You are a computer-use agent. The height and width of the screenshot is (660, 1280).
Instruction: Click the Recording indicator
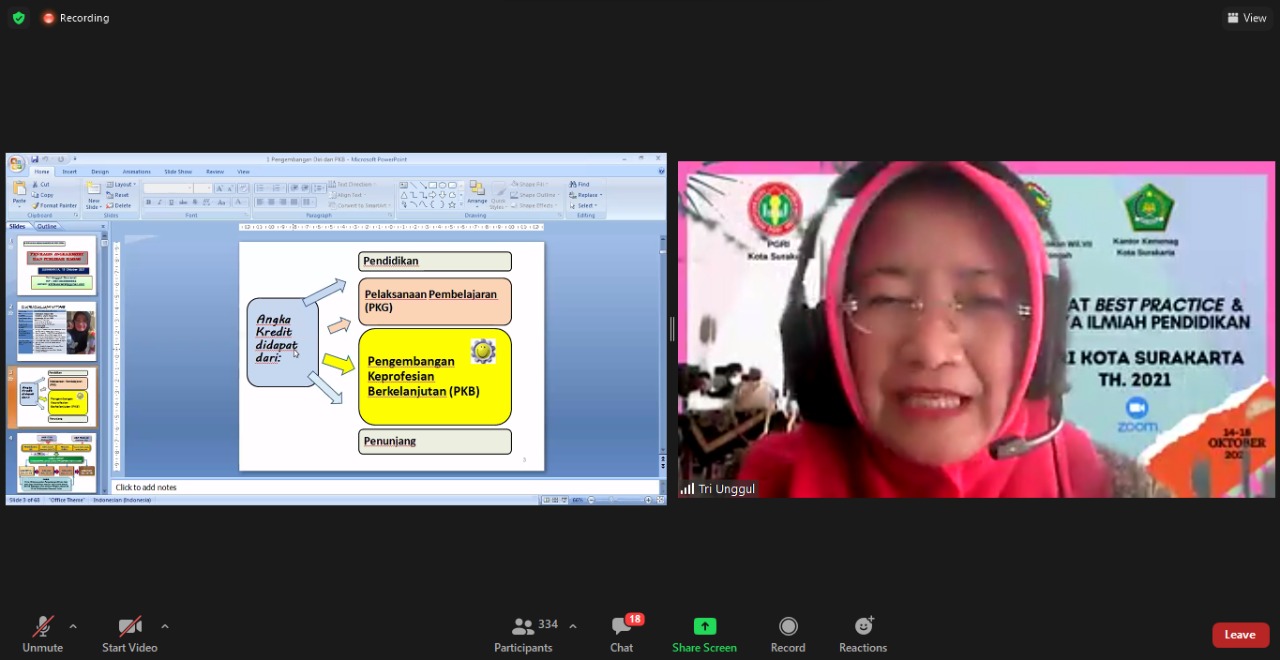click(x=76, y=18)
